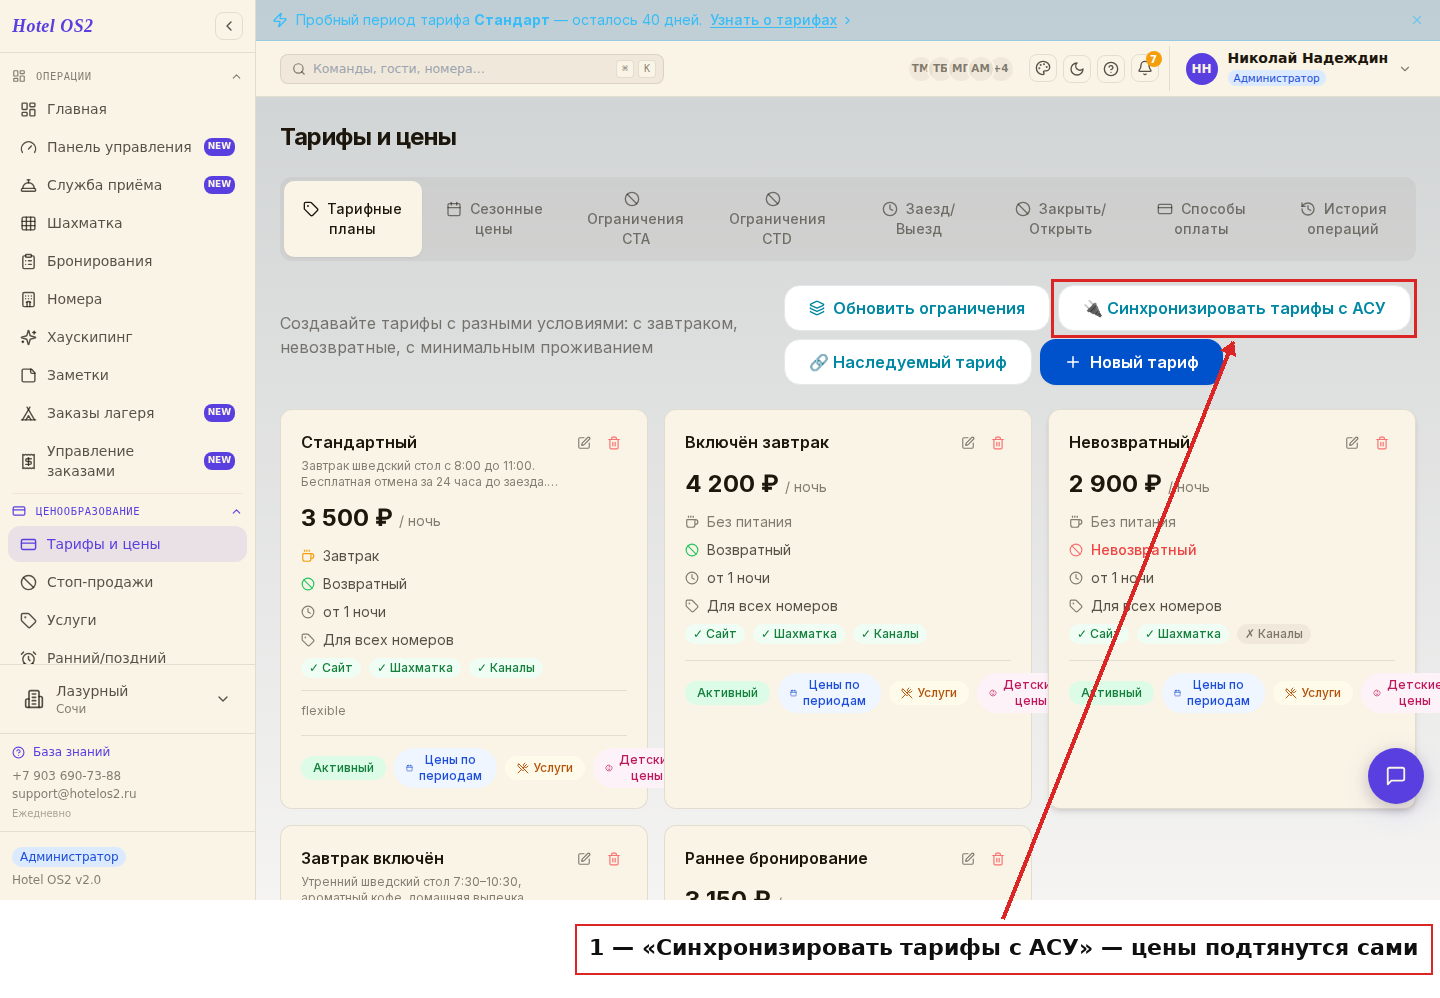
Task: Toggle Активный status on Невозвратный card
Action: coord(1111,693)
